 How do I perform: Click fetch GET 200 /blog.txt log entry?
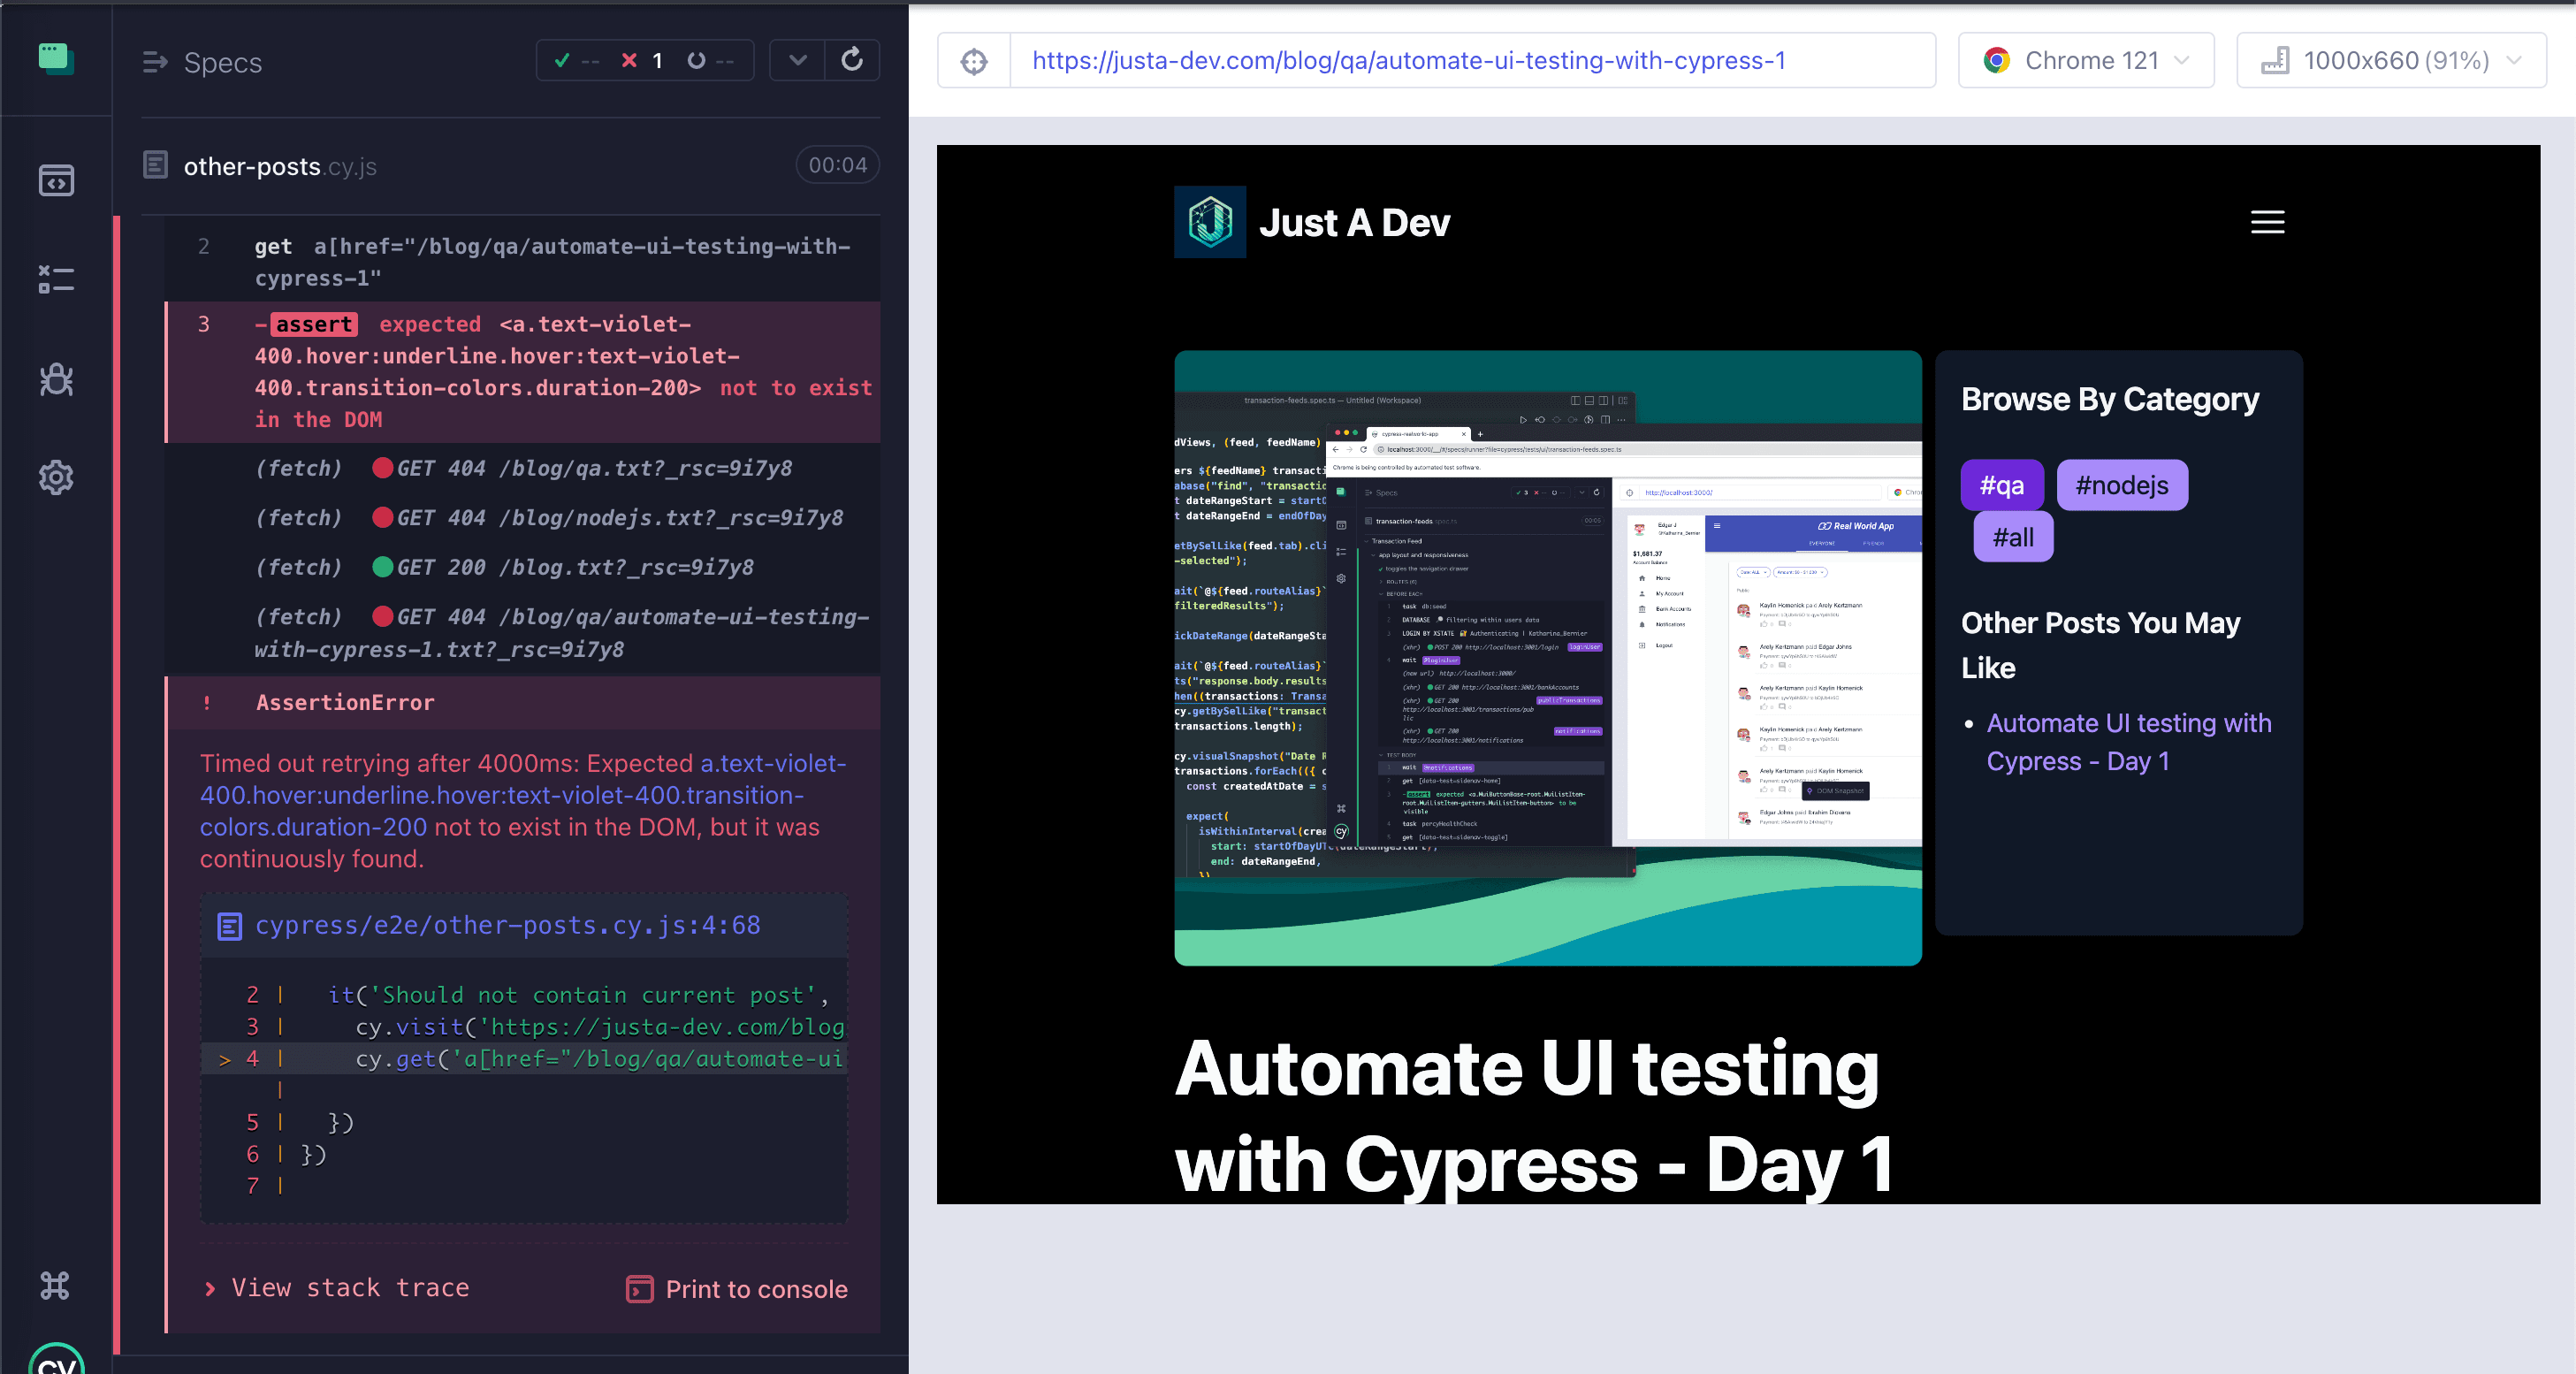point(522,567)
